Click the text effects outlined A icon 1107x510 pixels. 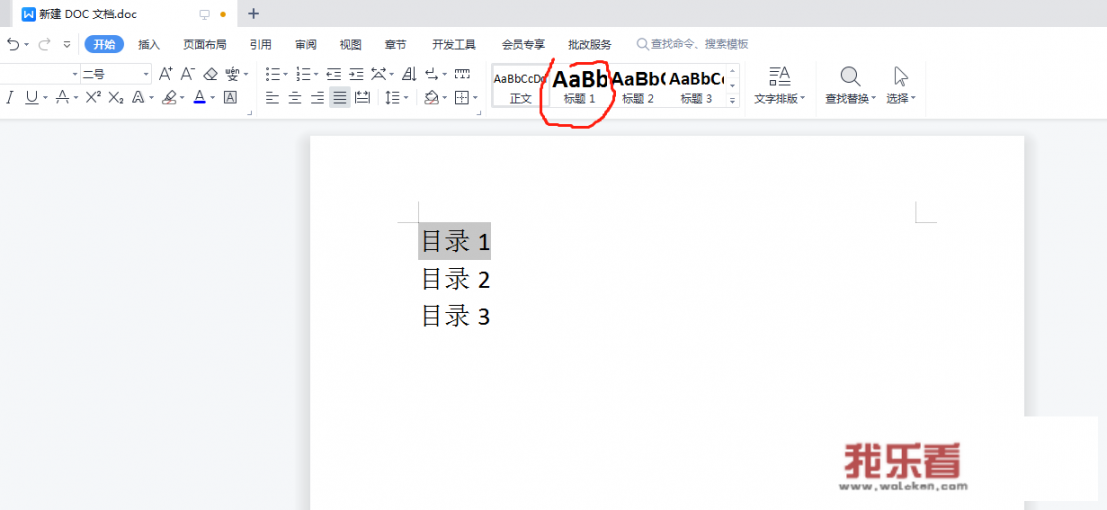pos(138,97)
